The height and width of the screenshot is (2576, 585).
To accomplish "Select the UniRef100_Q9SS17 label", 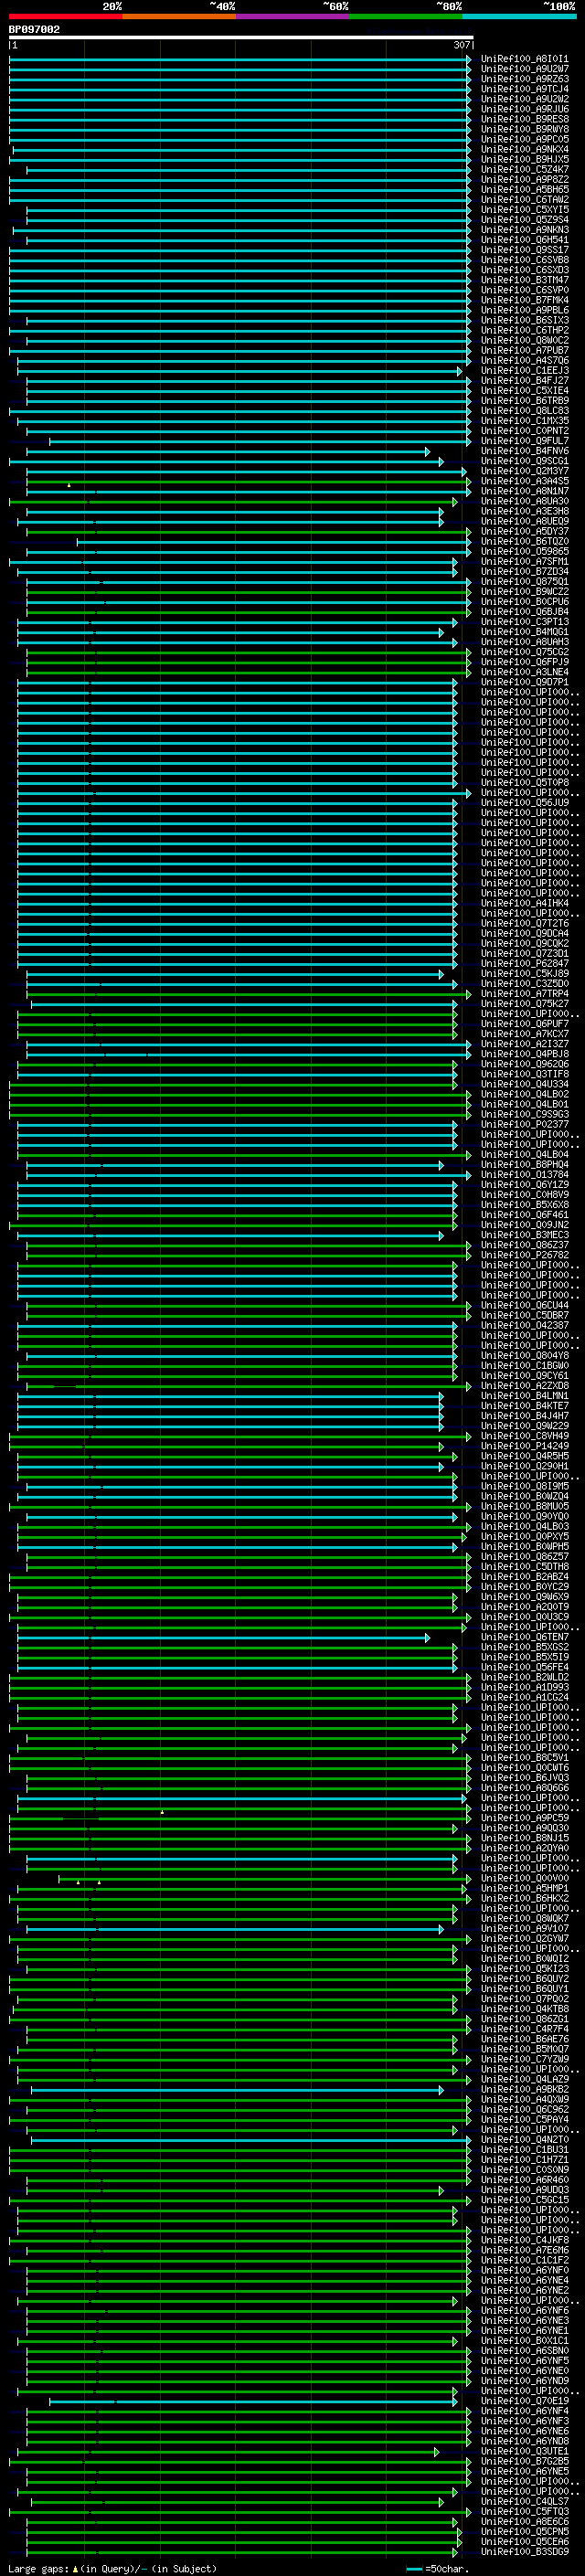I will (525, 250).
